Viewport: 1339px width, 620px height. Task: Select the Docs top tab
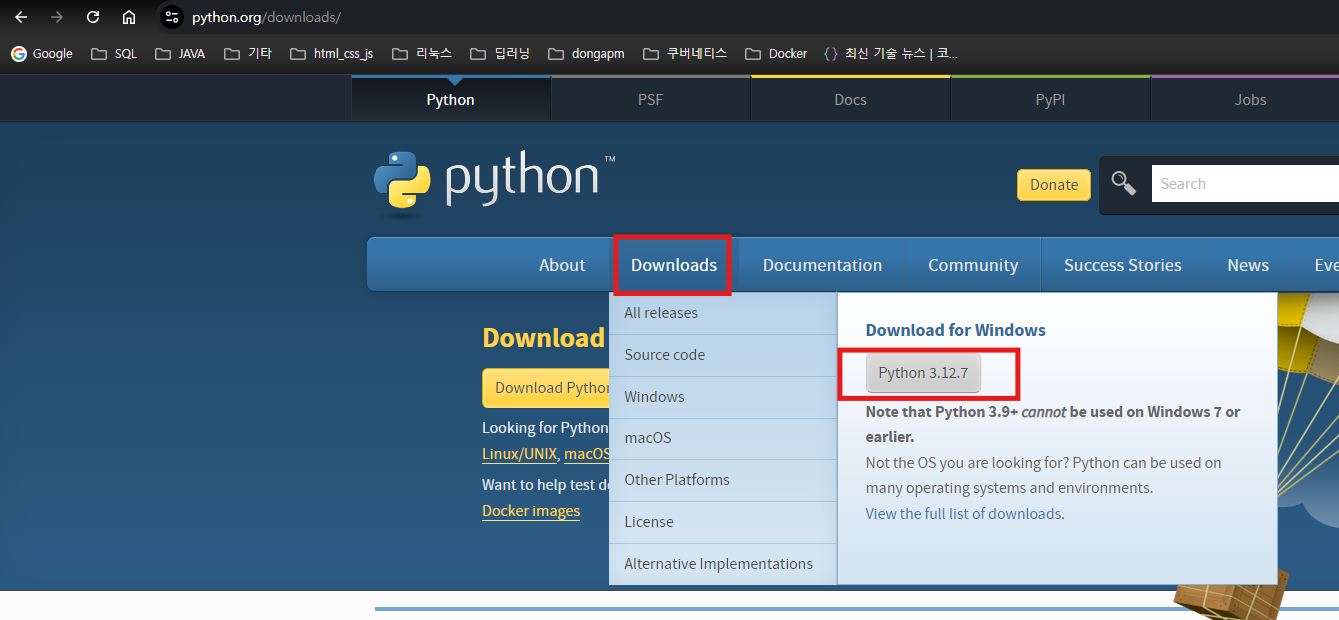pos(850,100)
